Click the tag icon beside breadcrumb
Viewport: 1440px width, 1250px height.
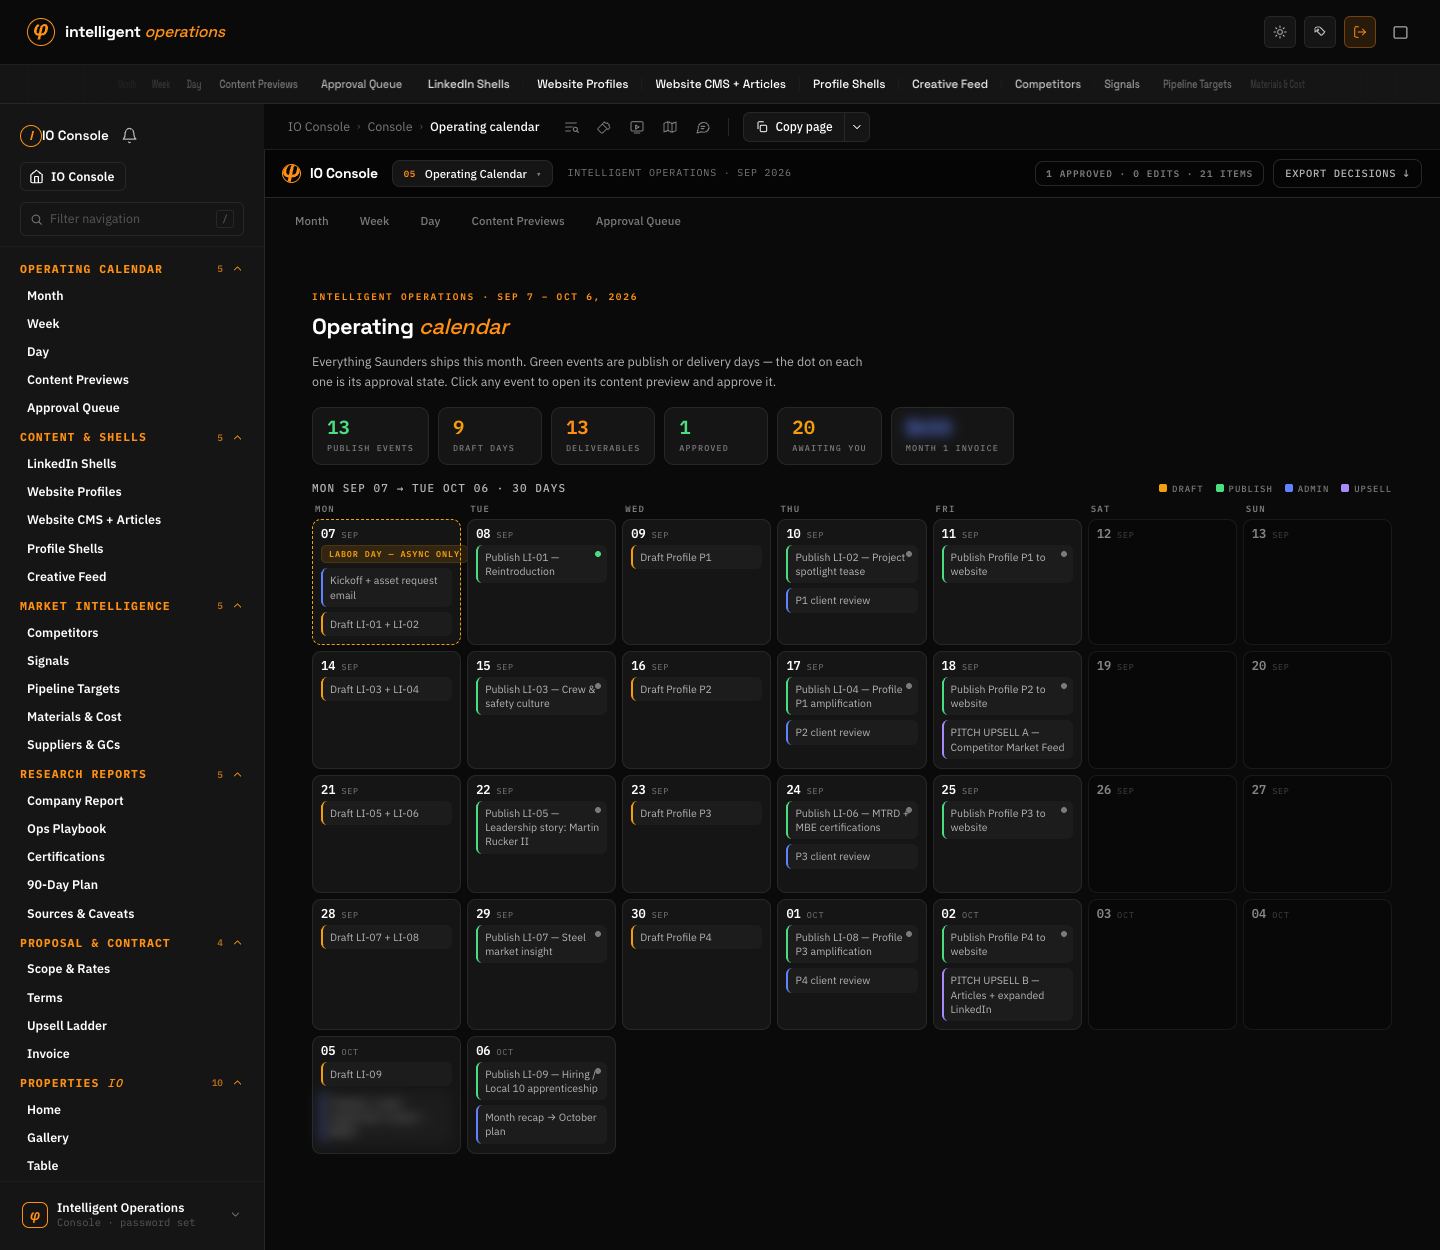pos(604,127)
